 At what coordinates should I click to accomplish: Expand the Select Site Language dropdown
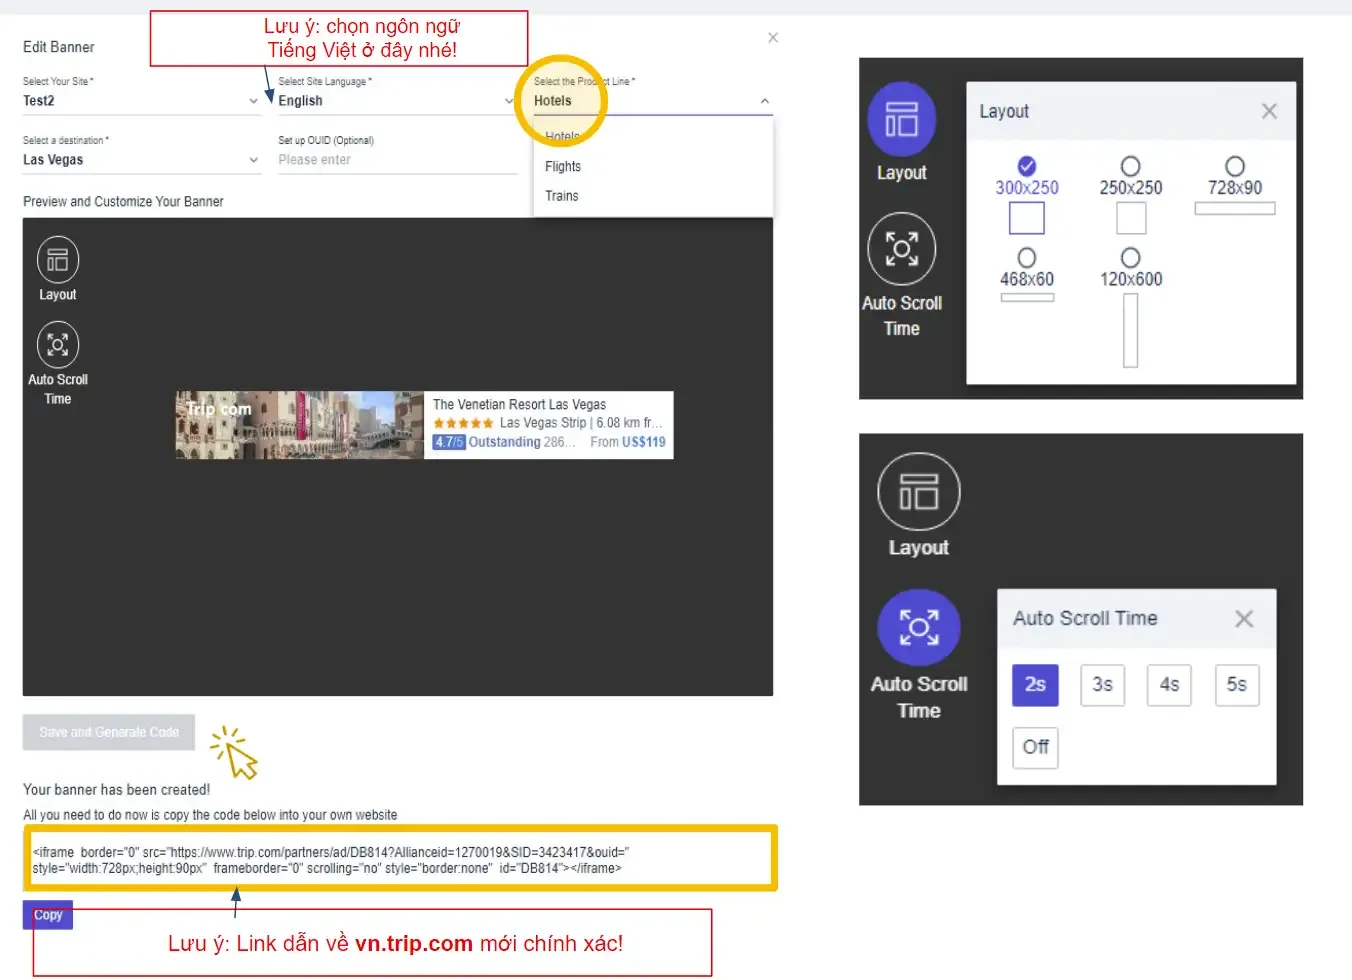point(396,100)
